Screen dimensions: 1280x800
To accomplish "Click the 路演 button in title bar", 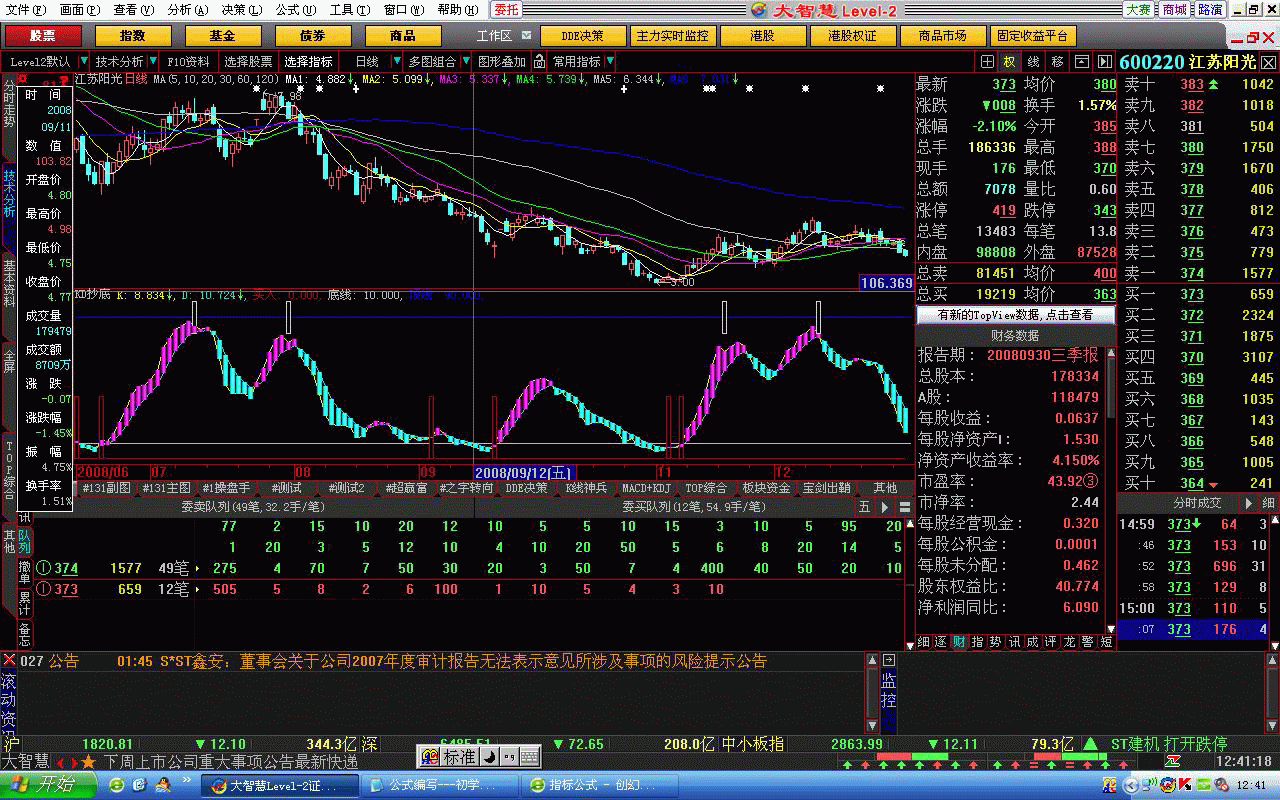I will (x=1210, y=10).
